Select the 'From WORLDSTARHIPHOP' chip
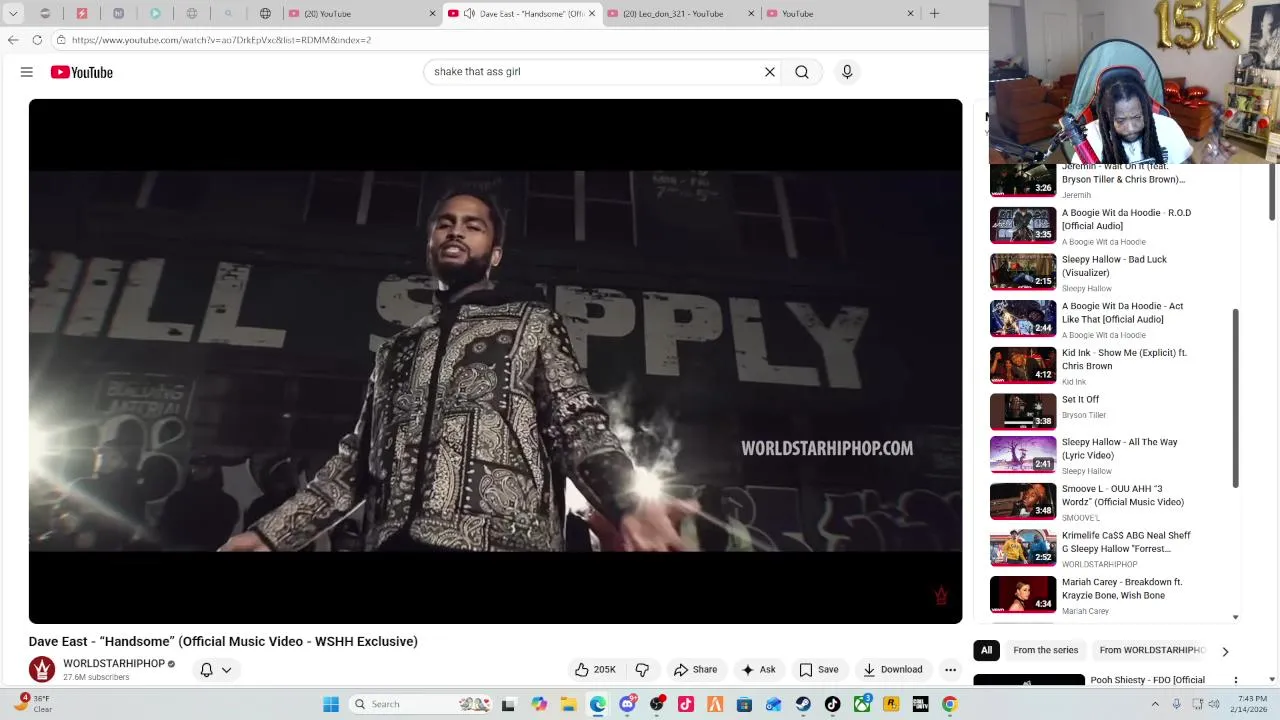 [1152, 650]
